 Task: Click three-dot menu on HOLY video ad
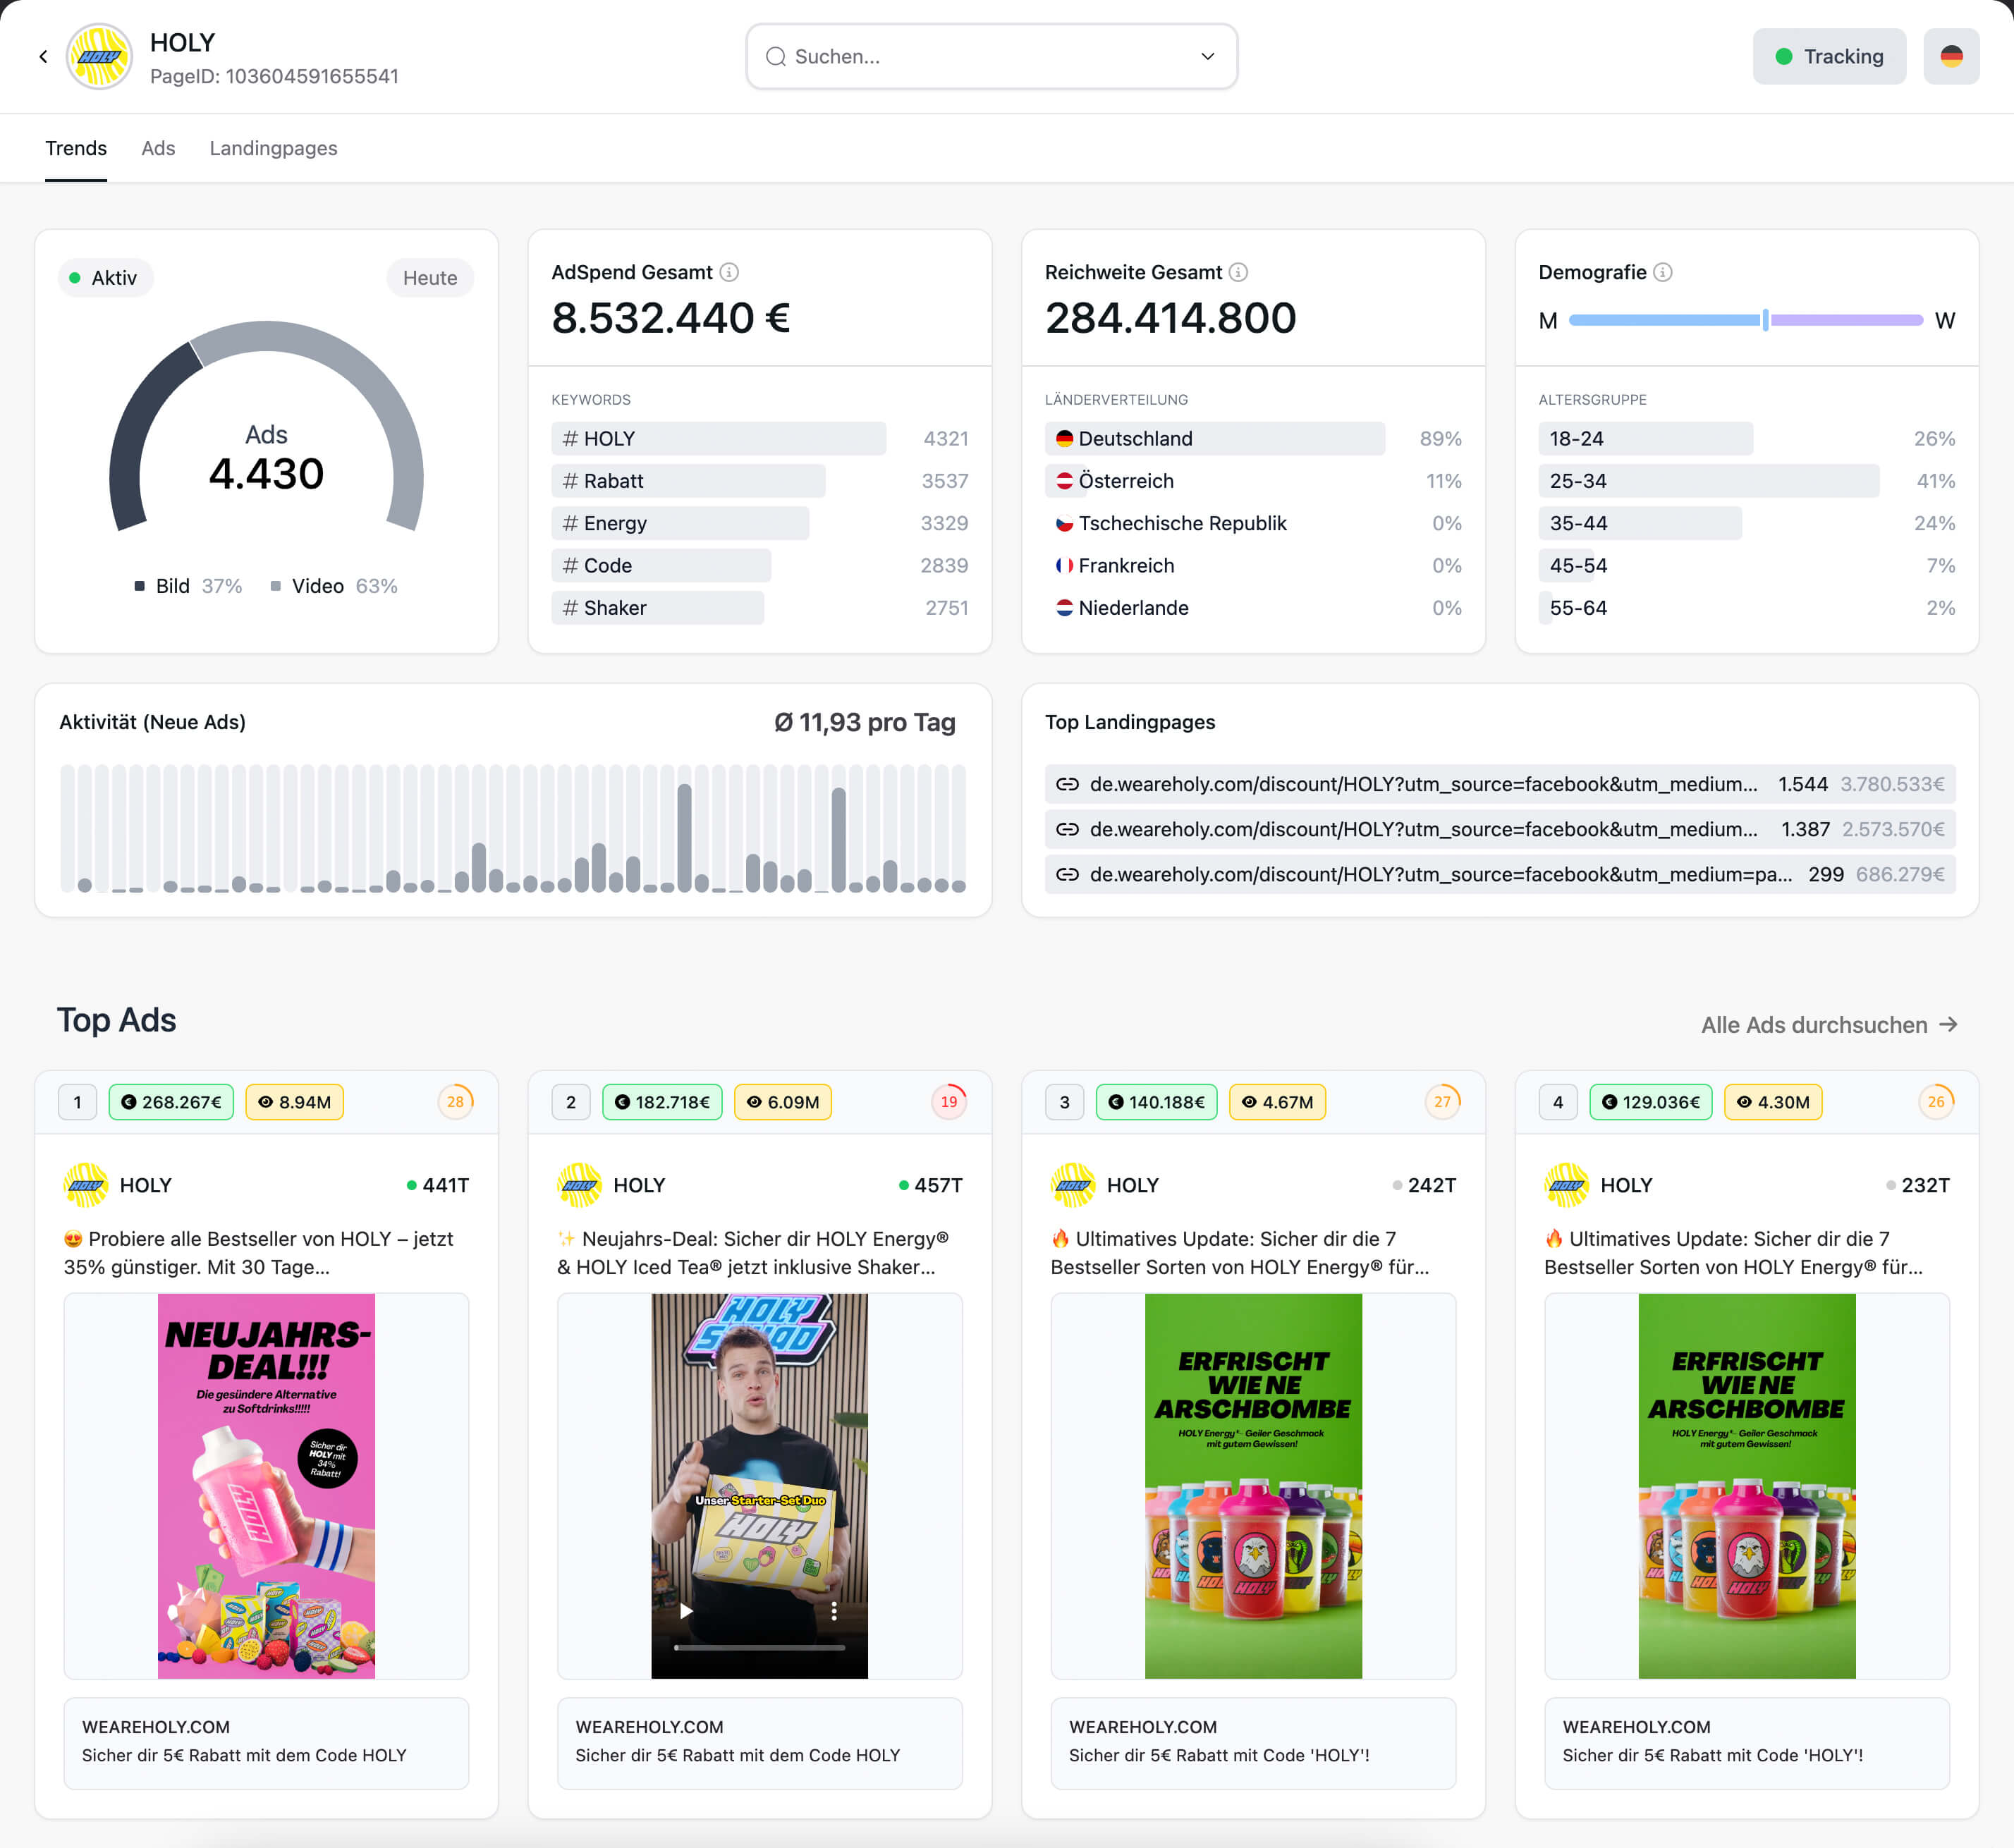[833, 1610]
